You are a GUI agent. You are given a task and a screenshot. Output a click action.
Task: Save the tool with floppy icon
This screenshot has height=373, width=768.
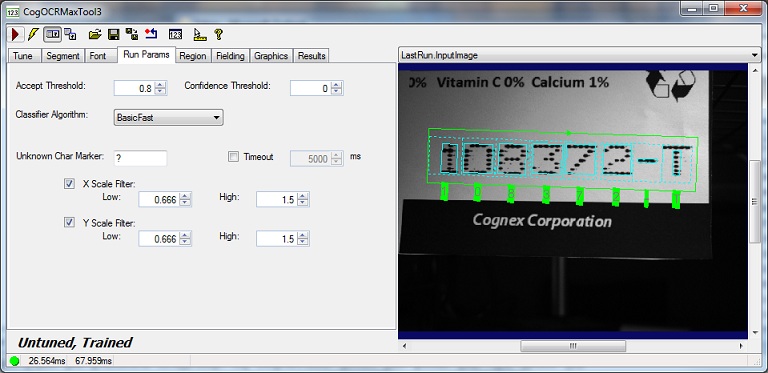click(x=114, y=34)
